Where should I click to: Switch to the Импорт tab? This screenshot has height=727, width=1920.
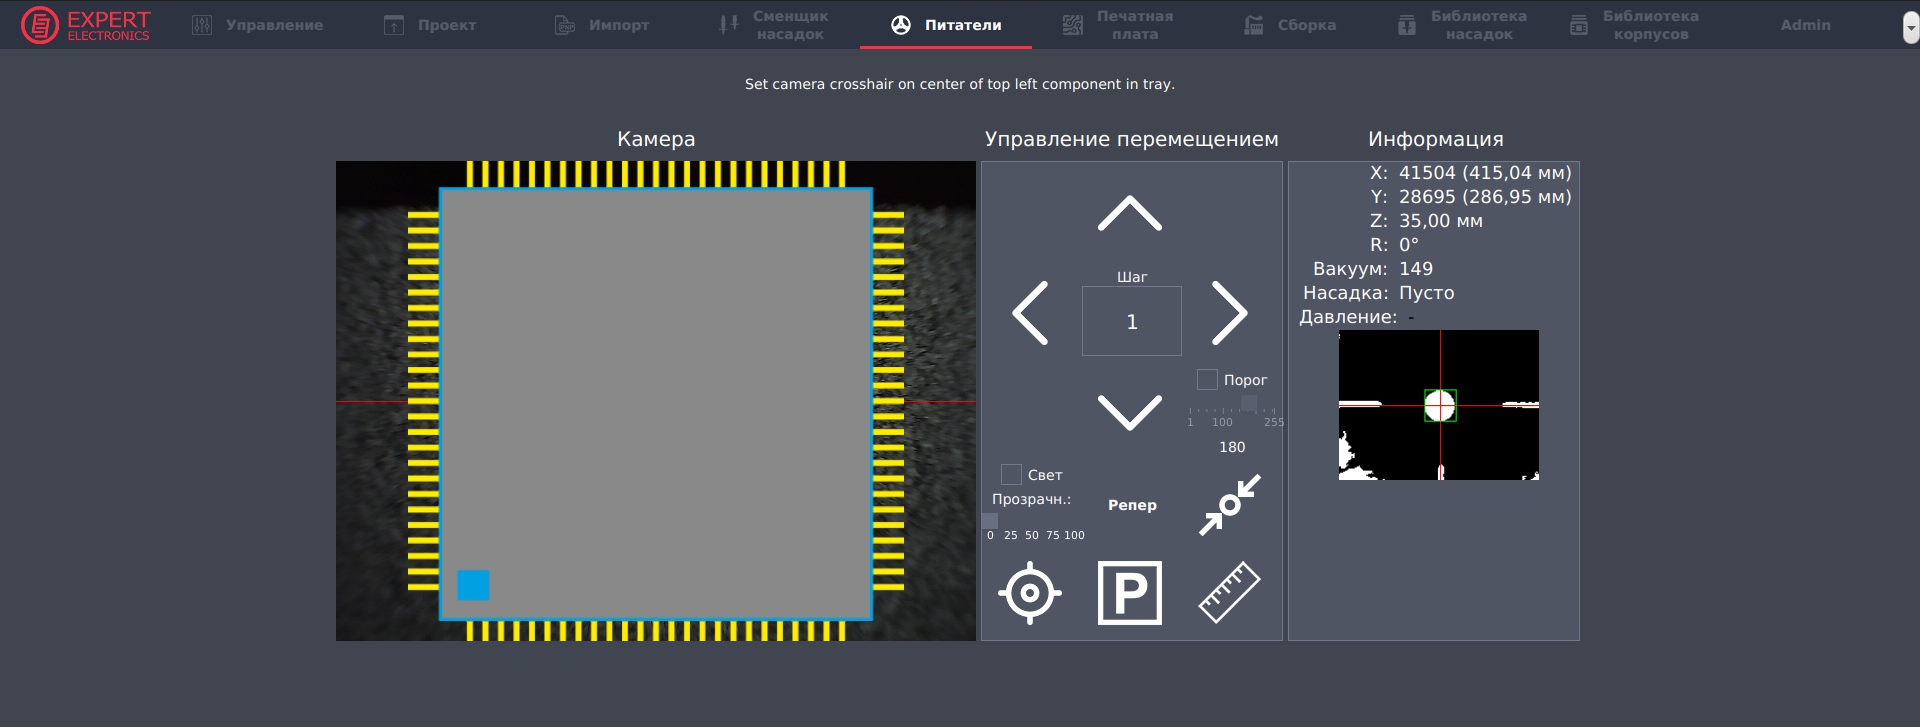(602, 25)
